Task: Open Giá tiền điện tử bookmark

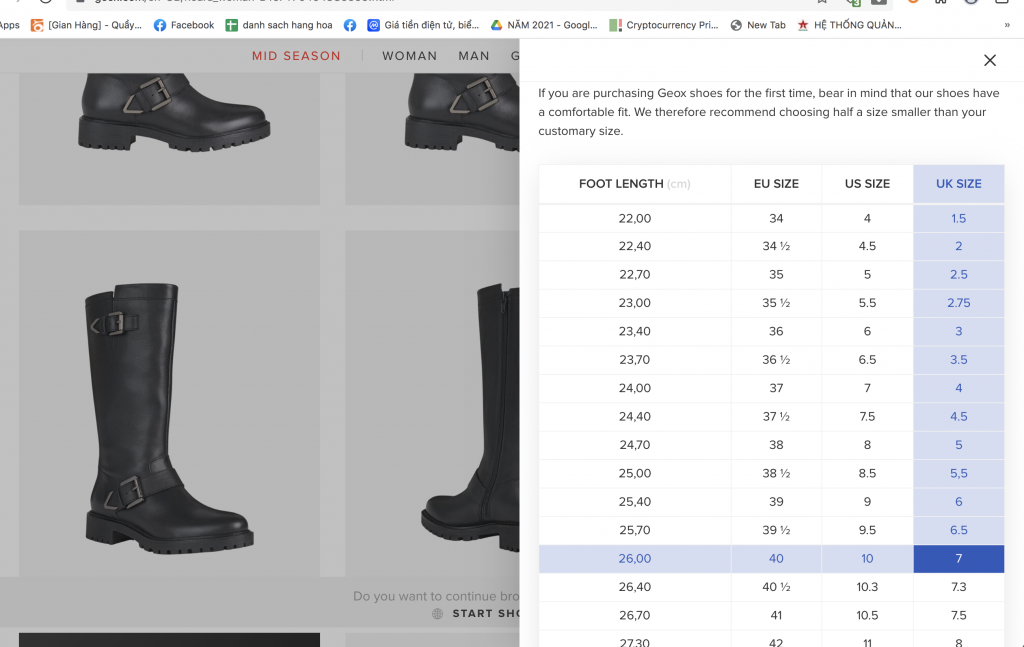Action: 423,25
